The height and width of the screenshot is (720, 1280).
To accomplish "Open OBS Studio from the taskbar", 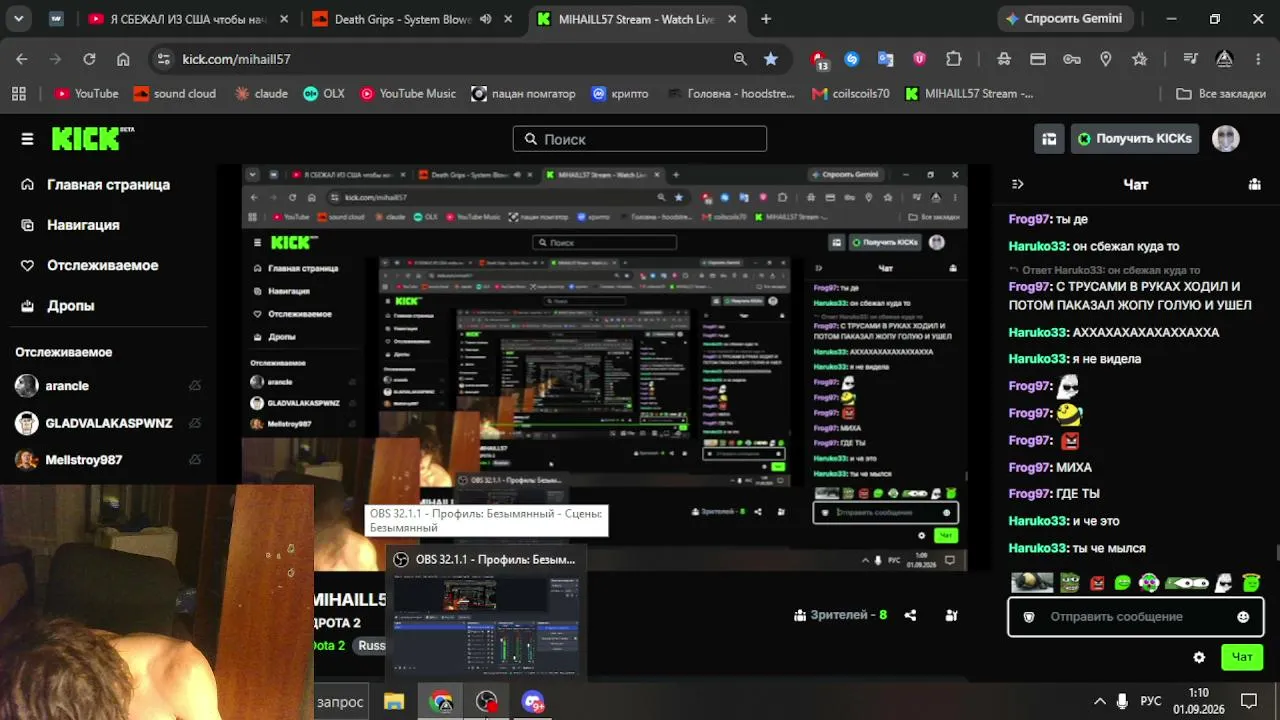I will [x=487, y=702].
